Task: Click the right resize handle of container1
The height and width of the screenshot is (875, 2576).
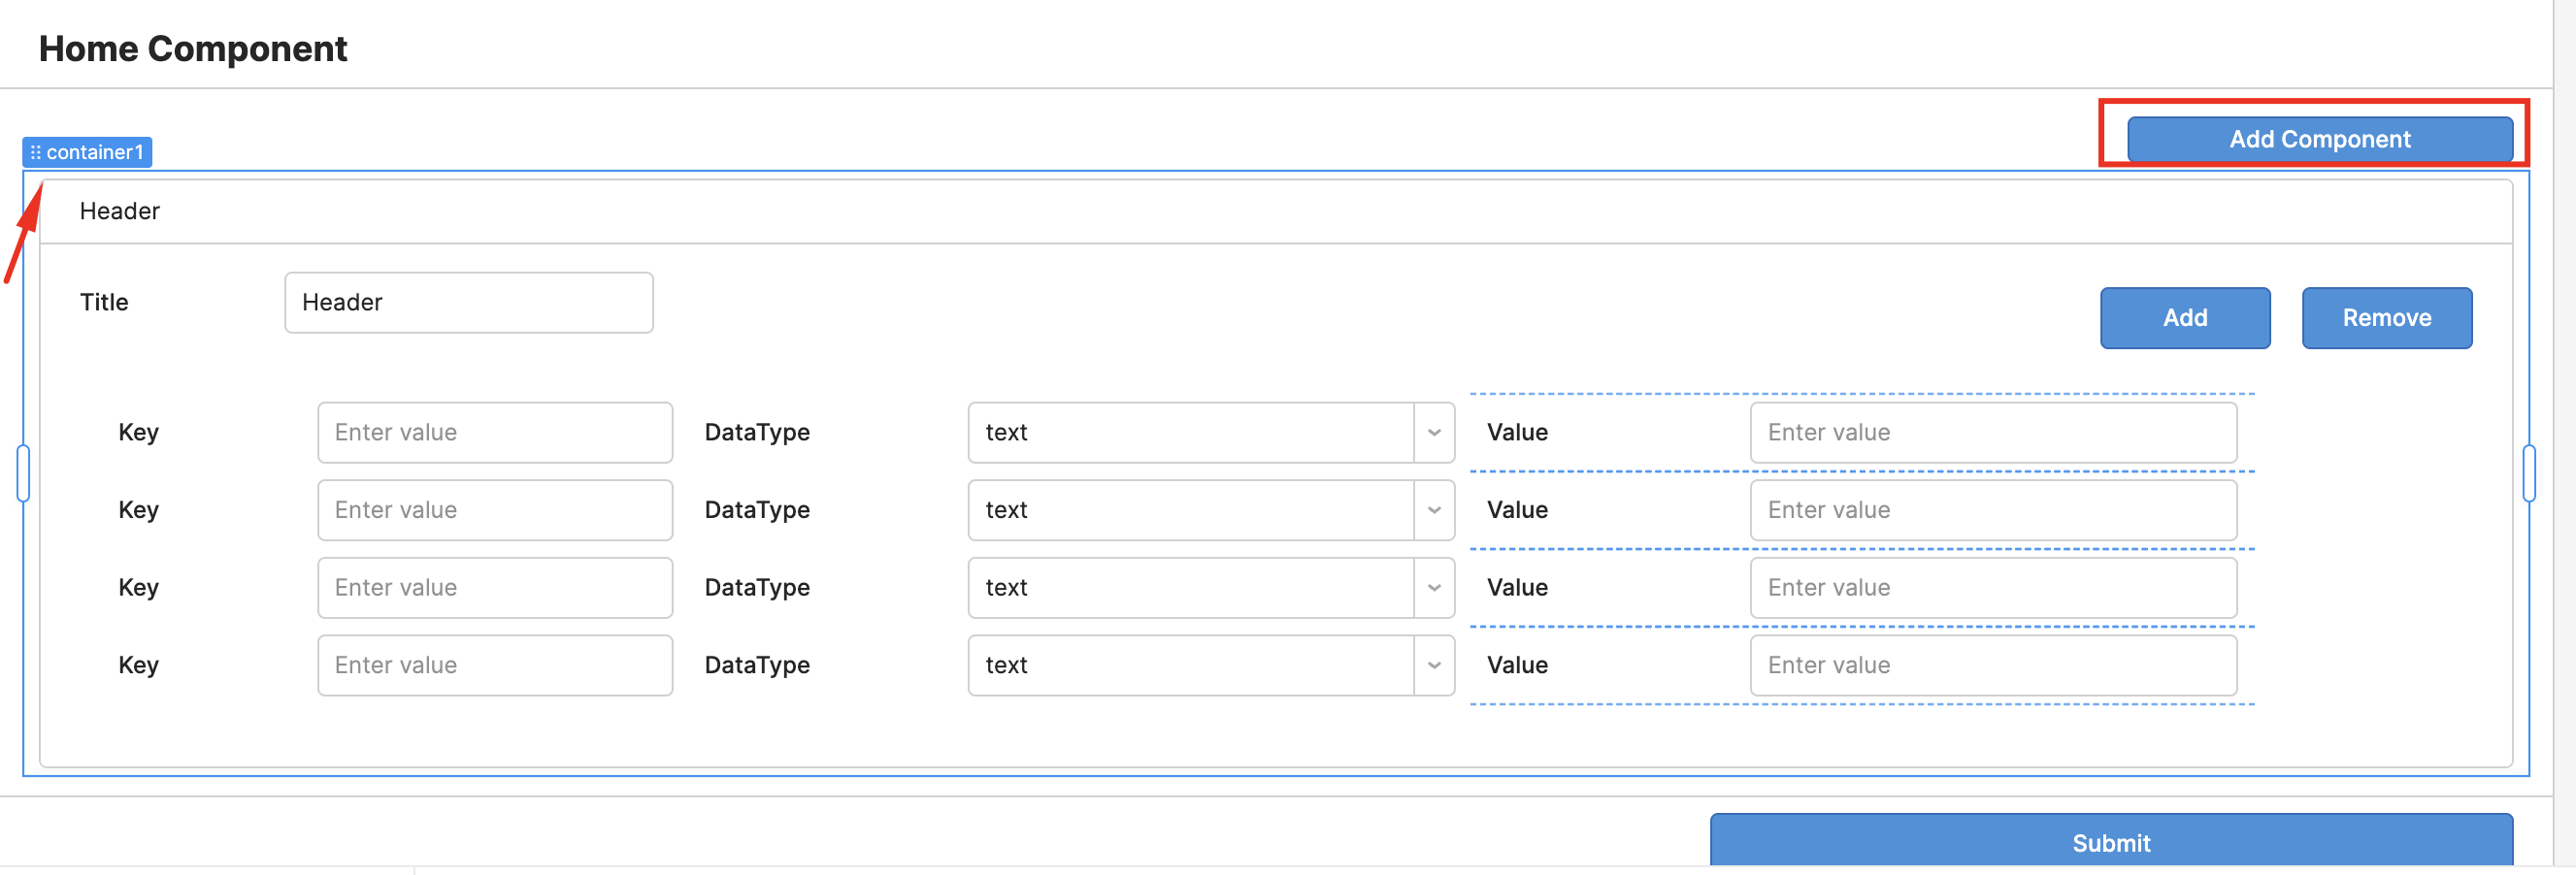Action: click(2529, 473)
